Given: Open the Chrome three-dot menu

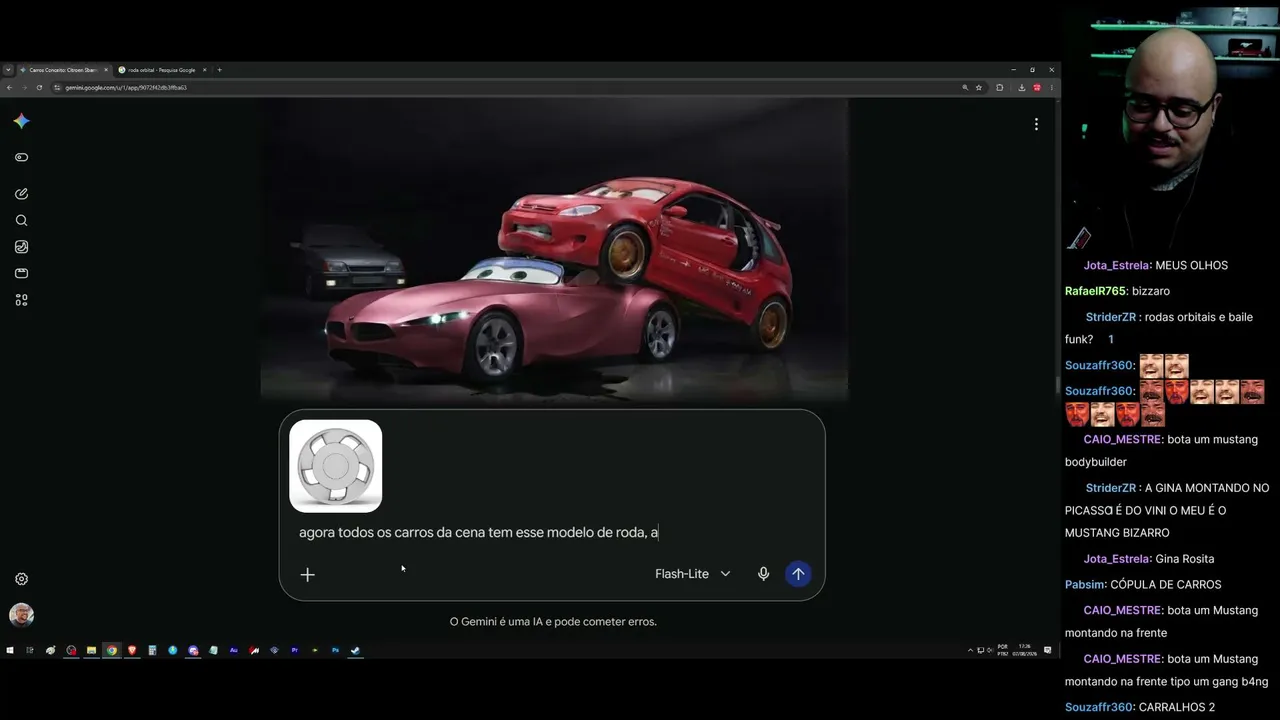Looking at the screenshot, I should [1052, 87].
